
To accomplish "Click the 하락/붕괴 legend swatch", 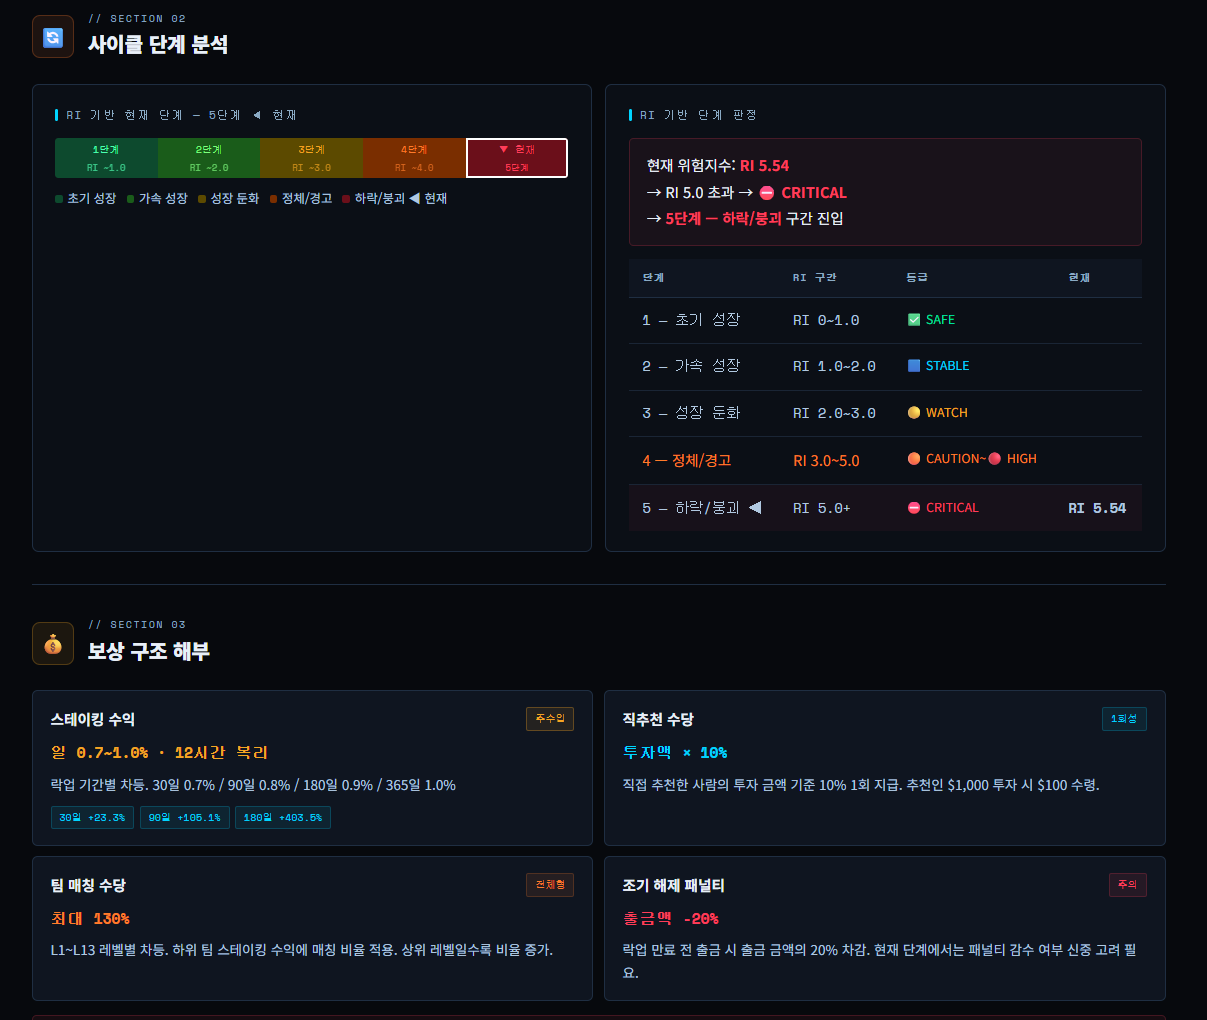I will tap(346, 199).
